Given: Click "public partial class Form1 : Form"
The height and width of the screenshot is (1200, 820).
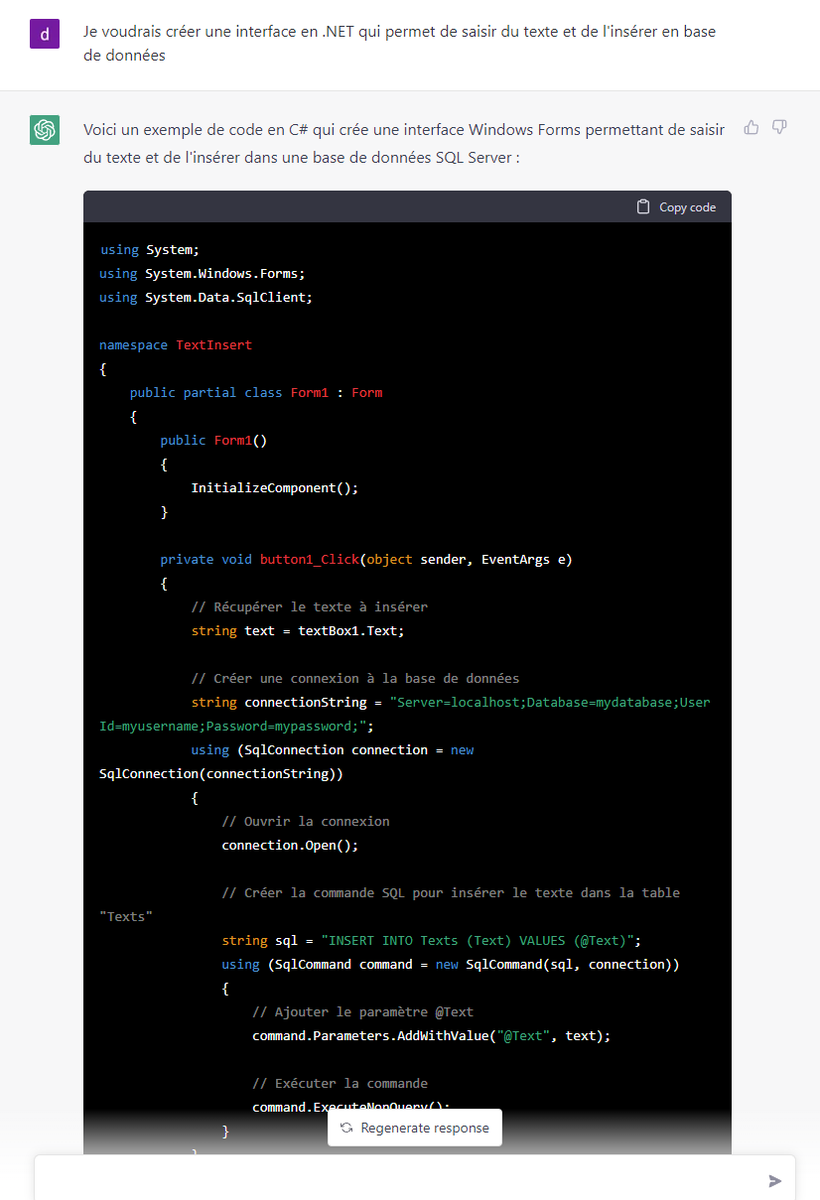Looking at the screenshot, I should point(256,393).
